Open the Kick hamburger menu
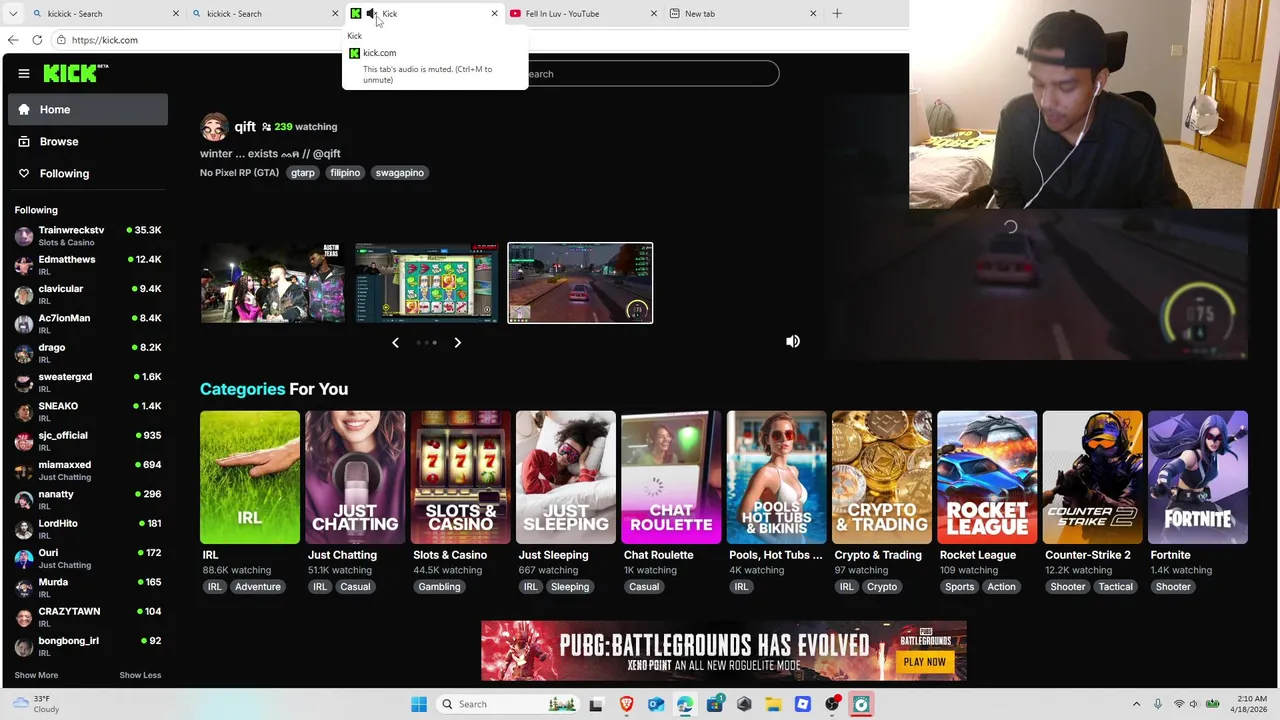 click(24, 73)
